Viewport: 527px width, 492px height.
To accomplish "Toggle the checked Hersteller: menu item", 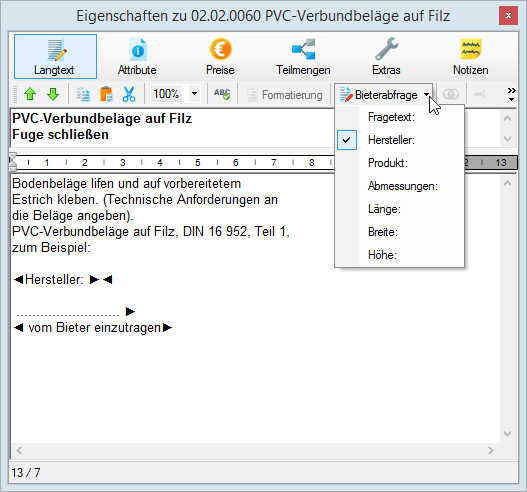I will click(x=400, y=140).
